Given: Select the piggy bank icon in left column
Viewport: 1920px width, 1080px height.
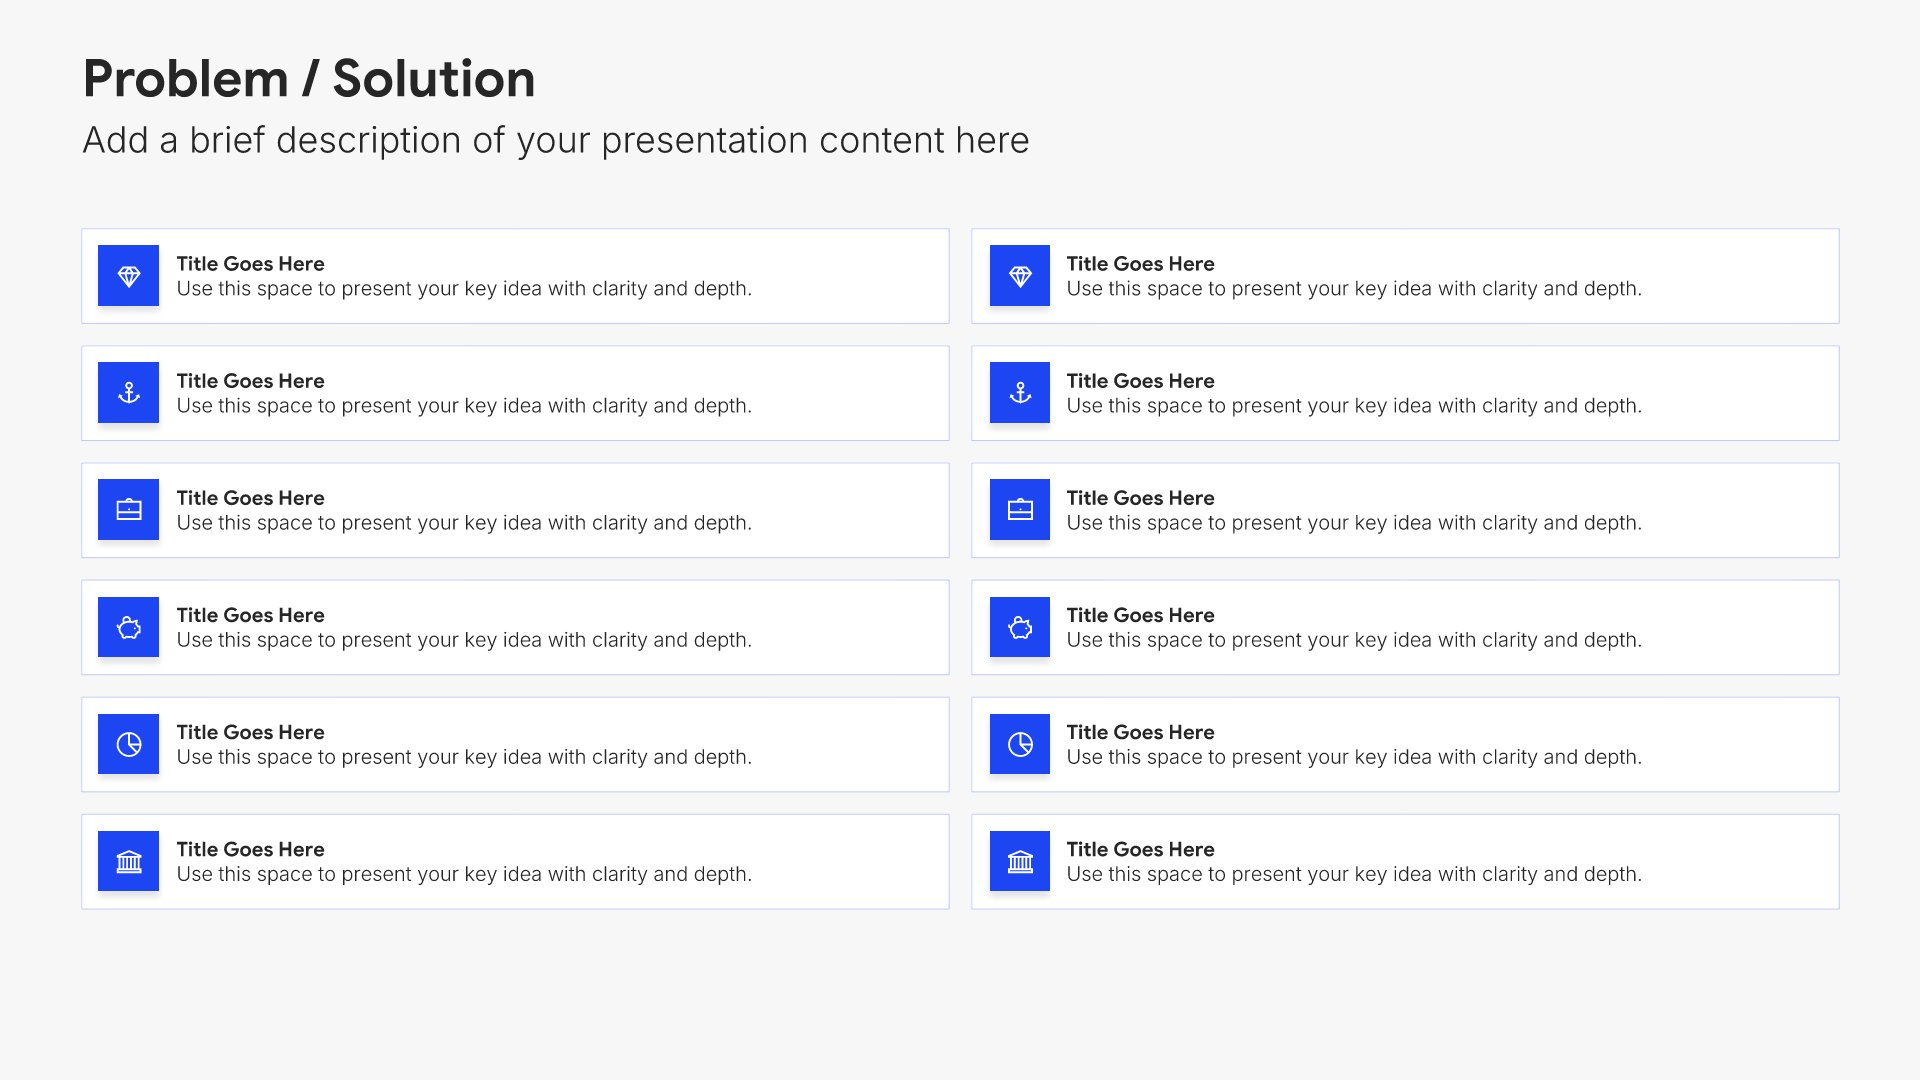Looking at the screenshot, I should pos(128,627).
